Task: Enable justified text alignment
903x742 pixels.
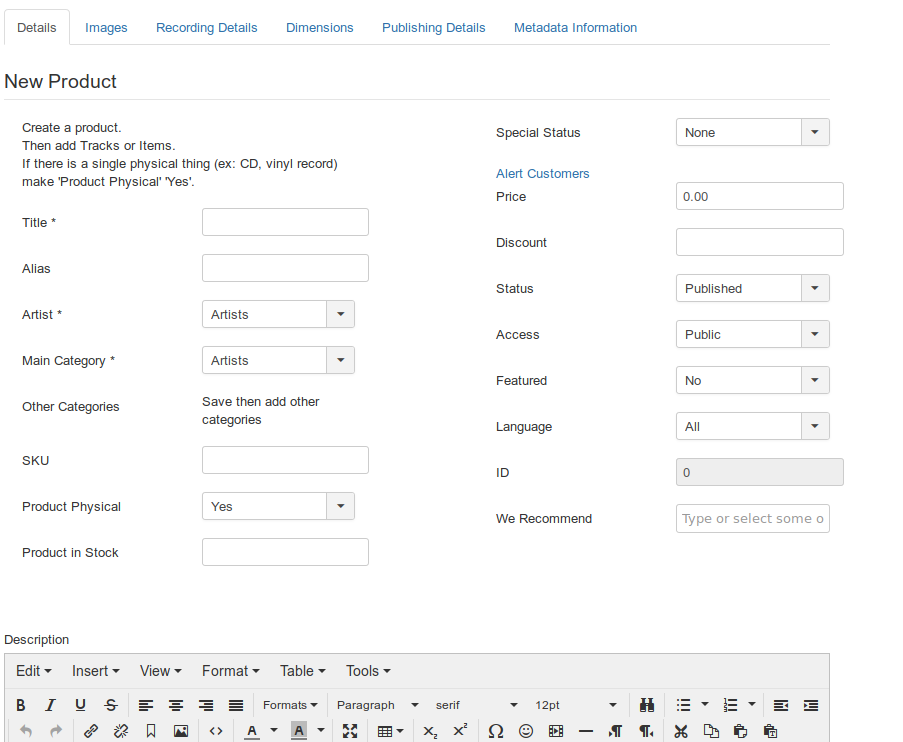Action: click(236, 705)
